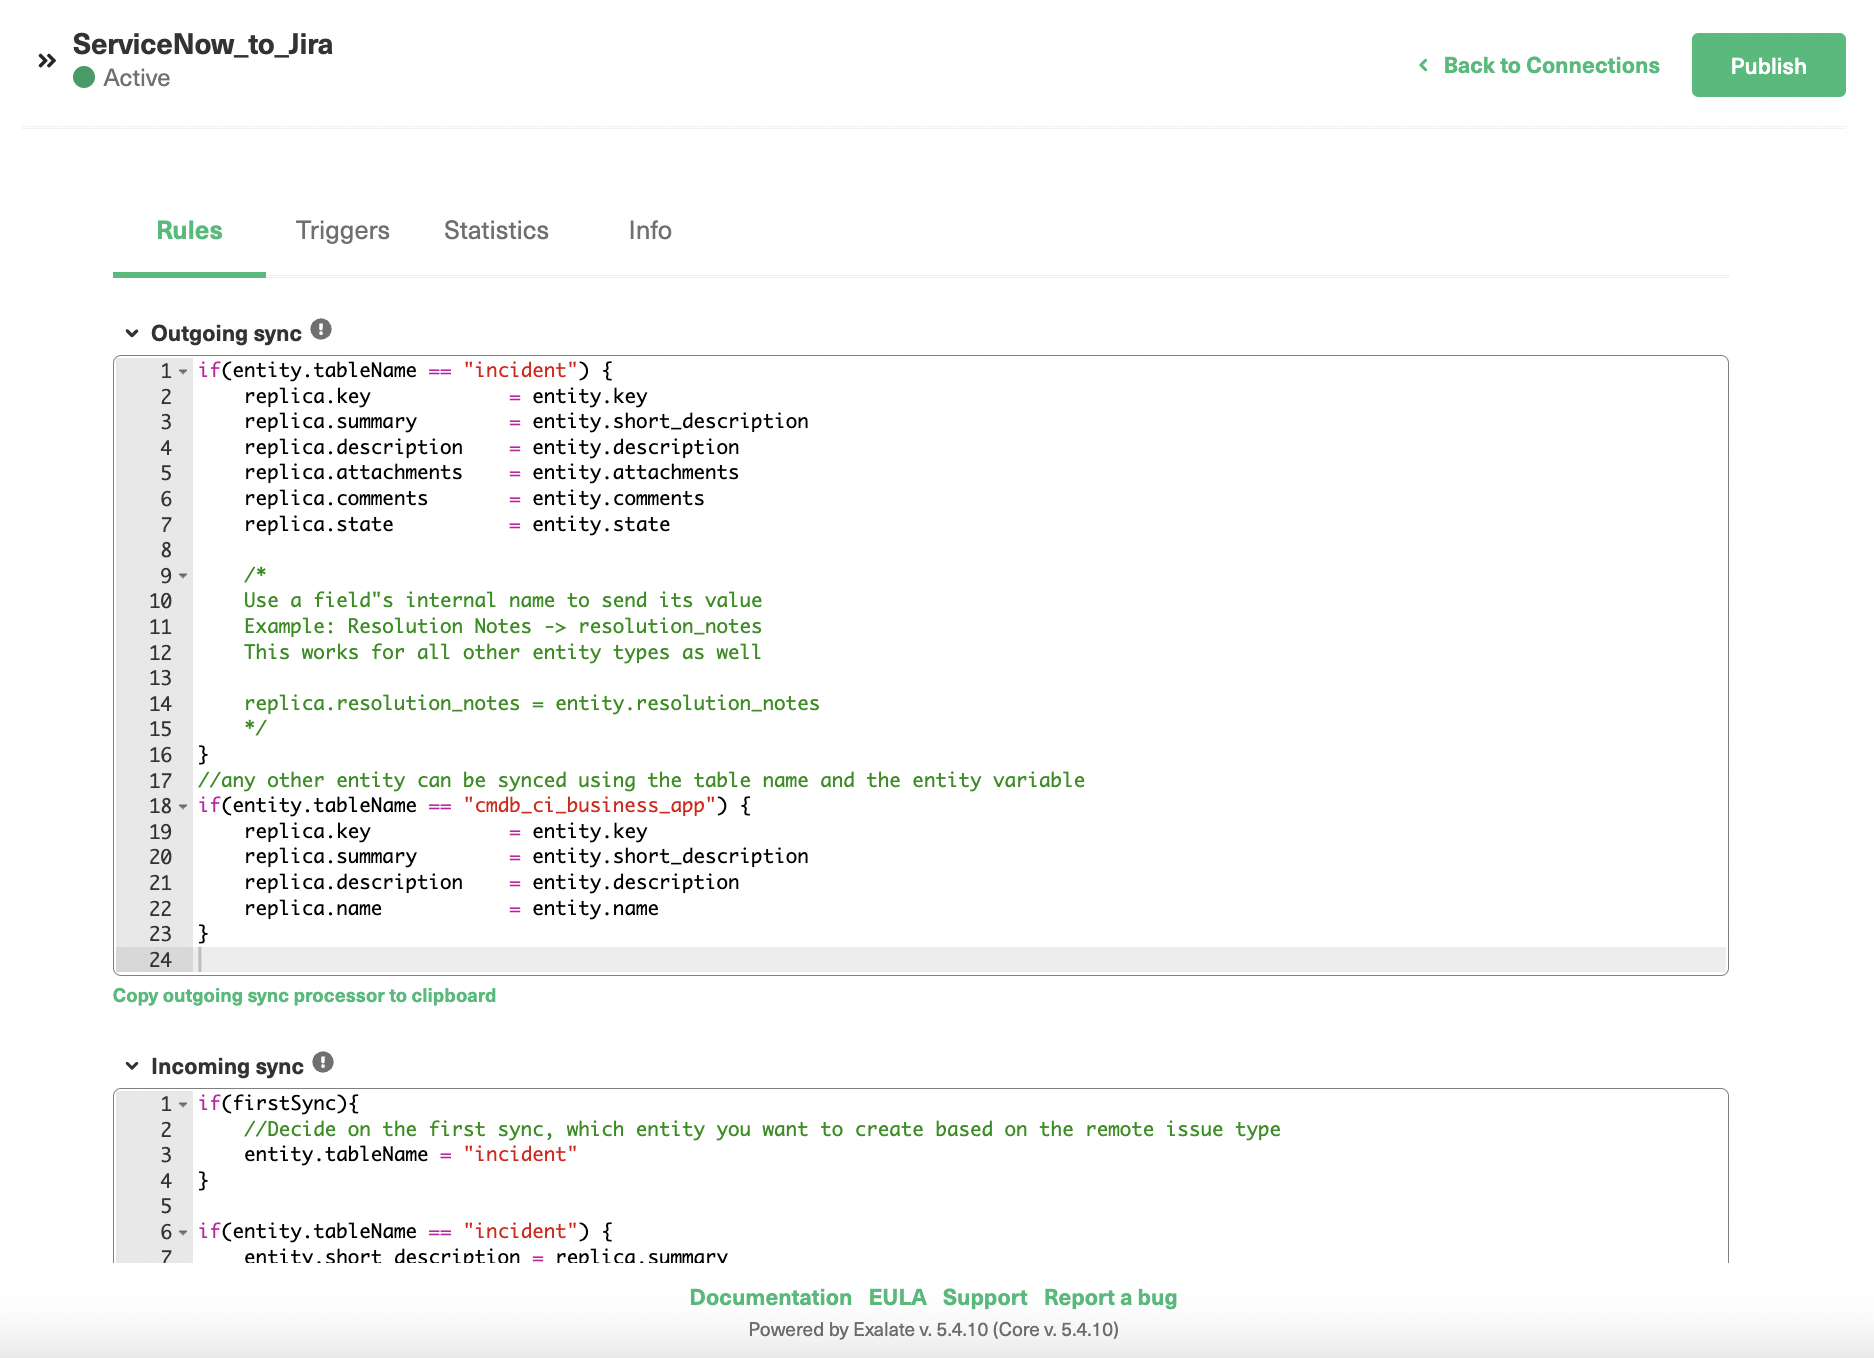Screen dimensions: 1874x1358
Task: Open the Statistics tab
Action: point(496,231)
